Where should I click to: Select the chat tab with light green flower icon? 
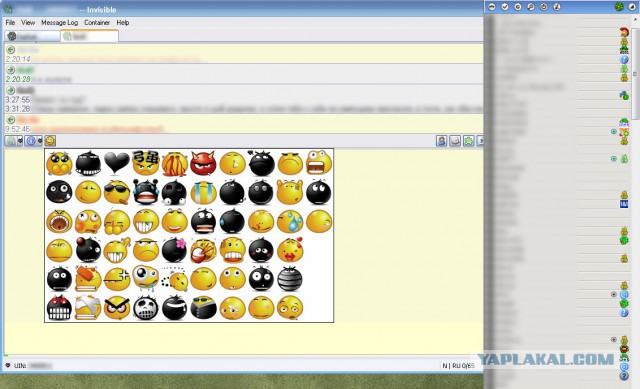[89, 36]
